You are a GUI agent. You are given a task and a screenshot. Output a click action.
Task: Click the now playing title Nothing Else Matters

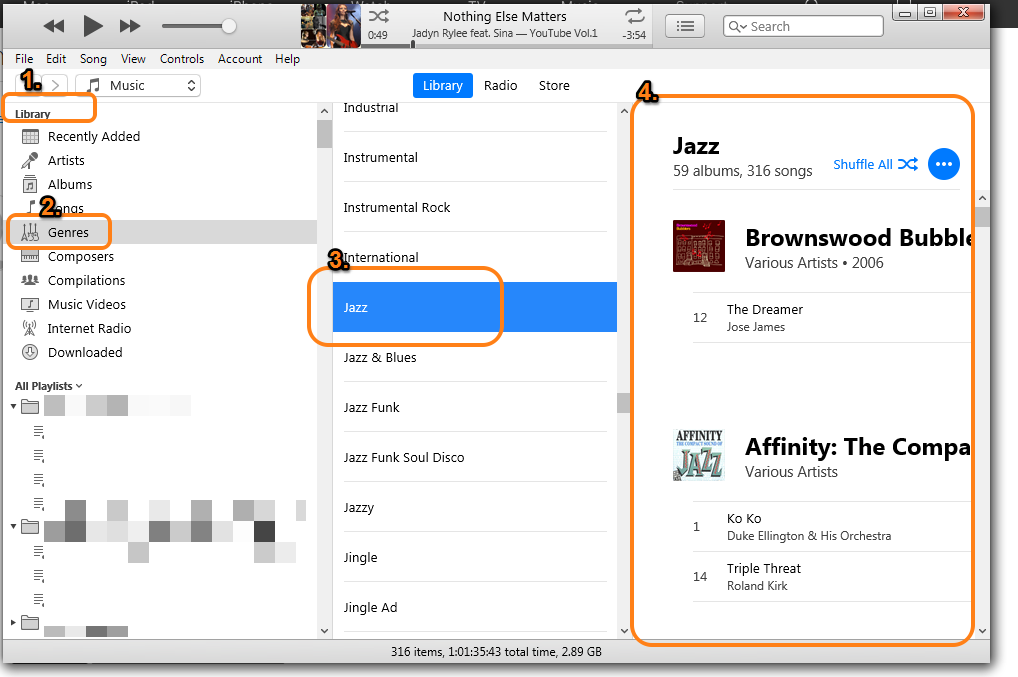pos(504,16)
